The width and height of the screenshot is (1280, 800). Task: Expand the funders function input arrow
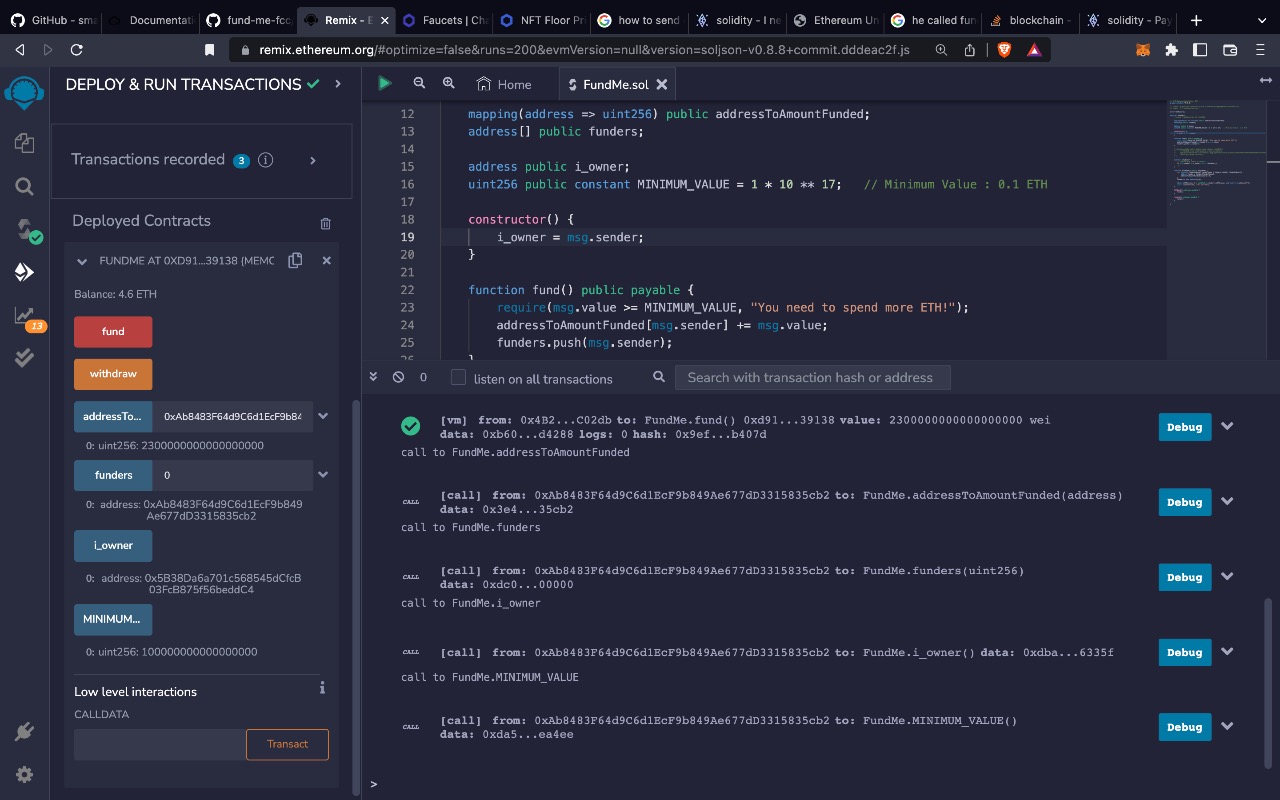(x=323, y=475)
